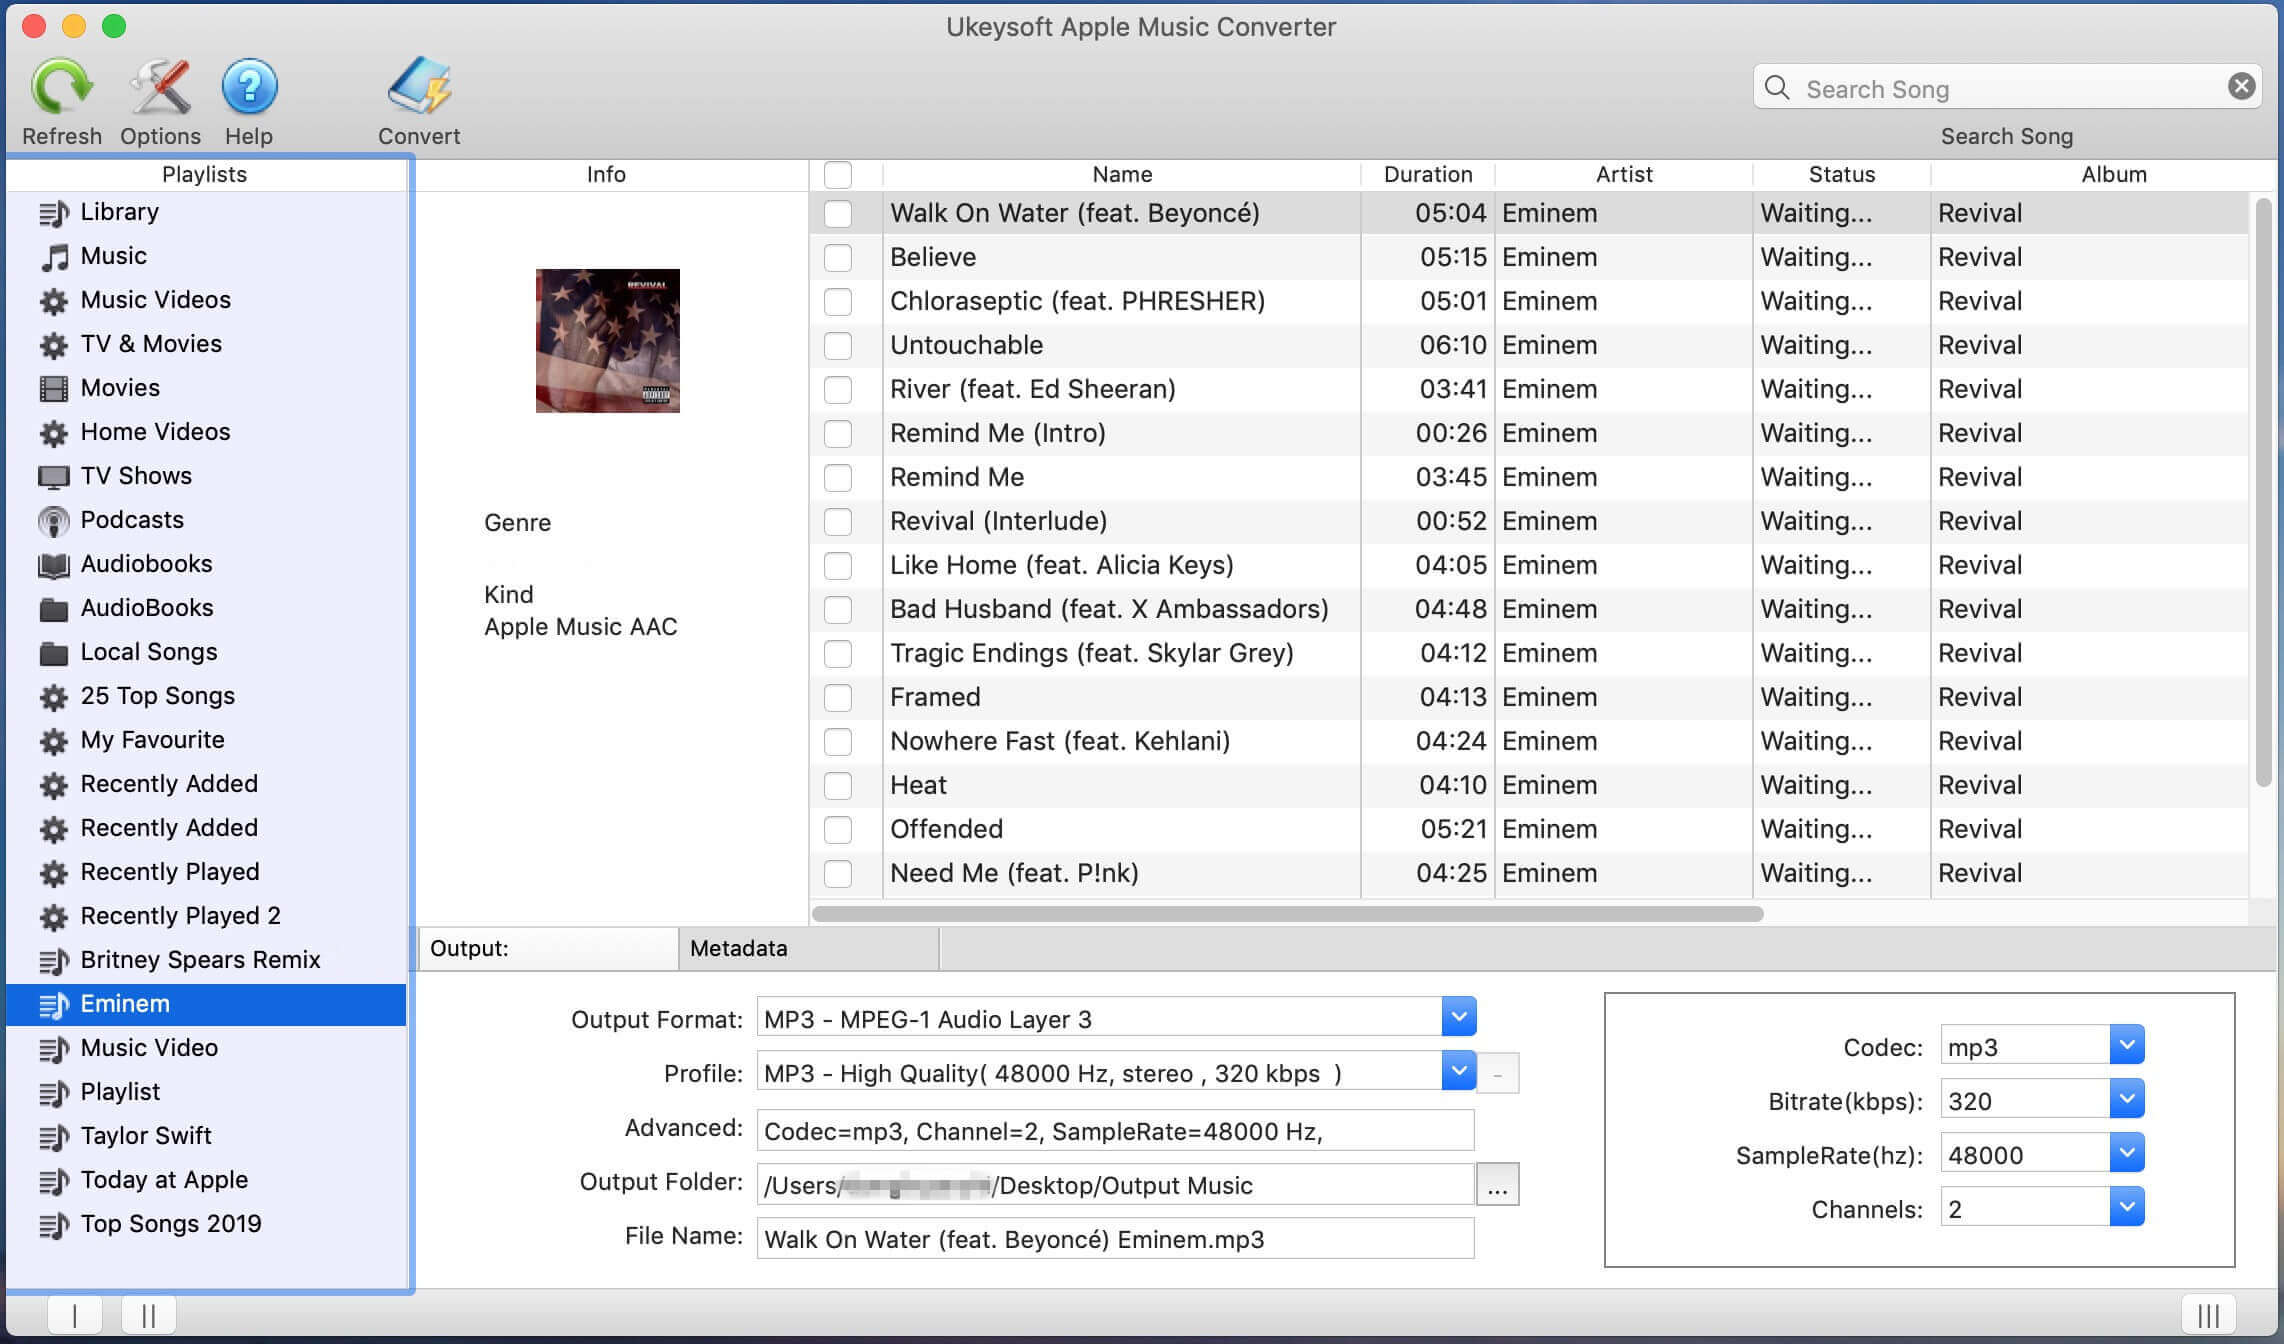Switch to the Output tab

point(548,948)
